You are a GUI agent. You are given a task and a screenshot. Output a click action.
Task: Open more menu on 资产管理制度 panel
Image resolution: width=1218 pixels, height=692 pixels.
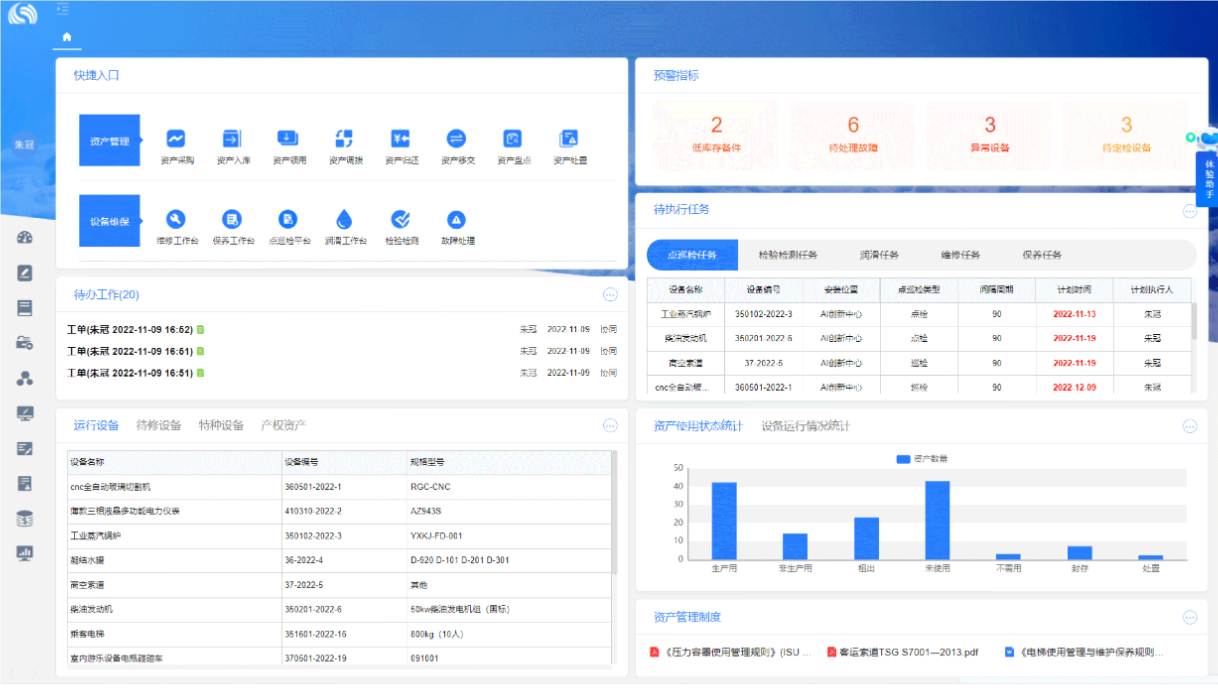[x=1189, y=617]
